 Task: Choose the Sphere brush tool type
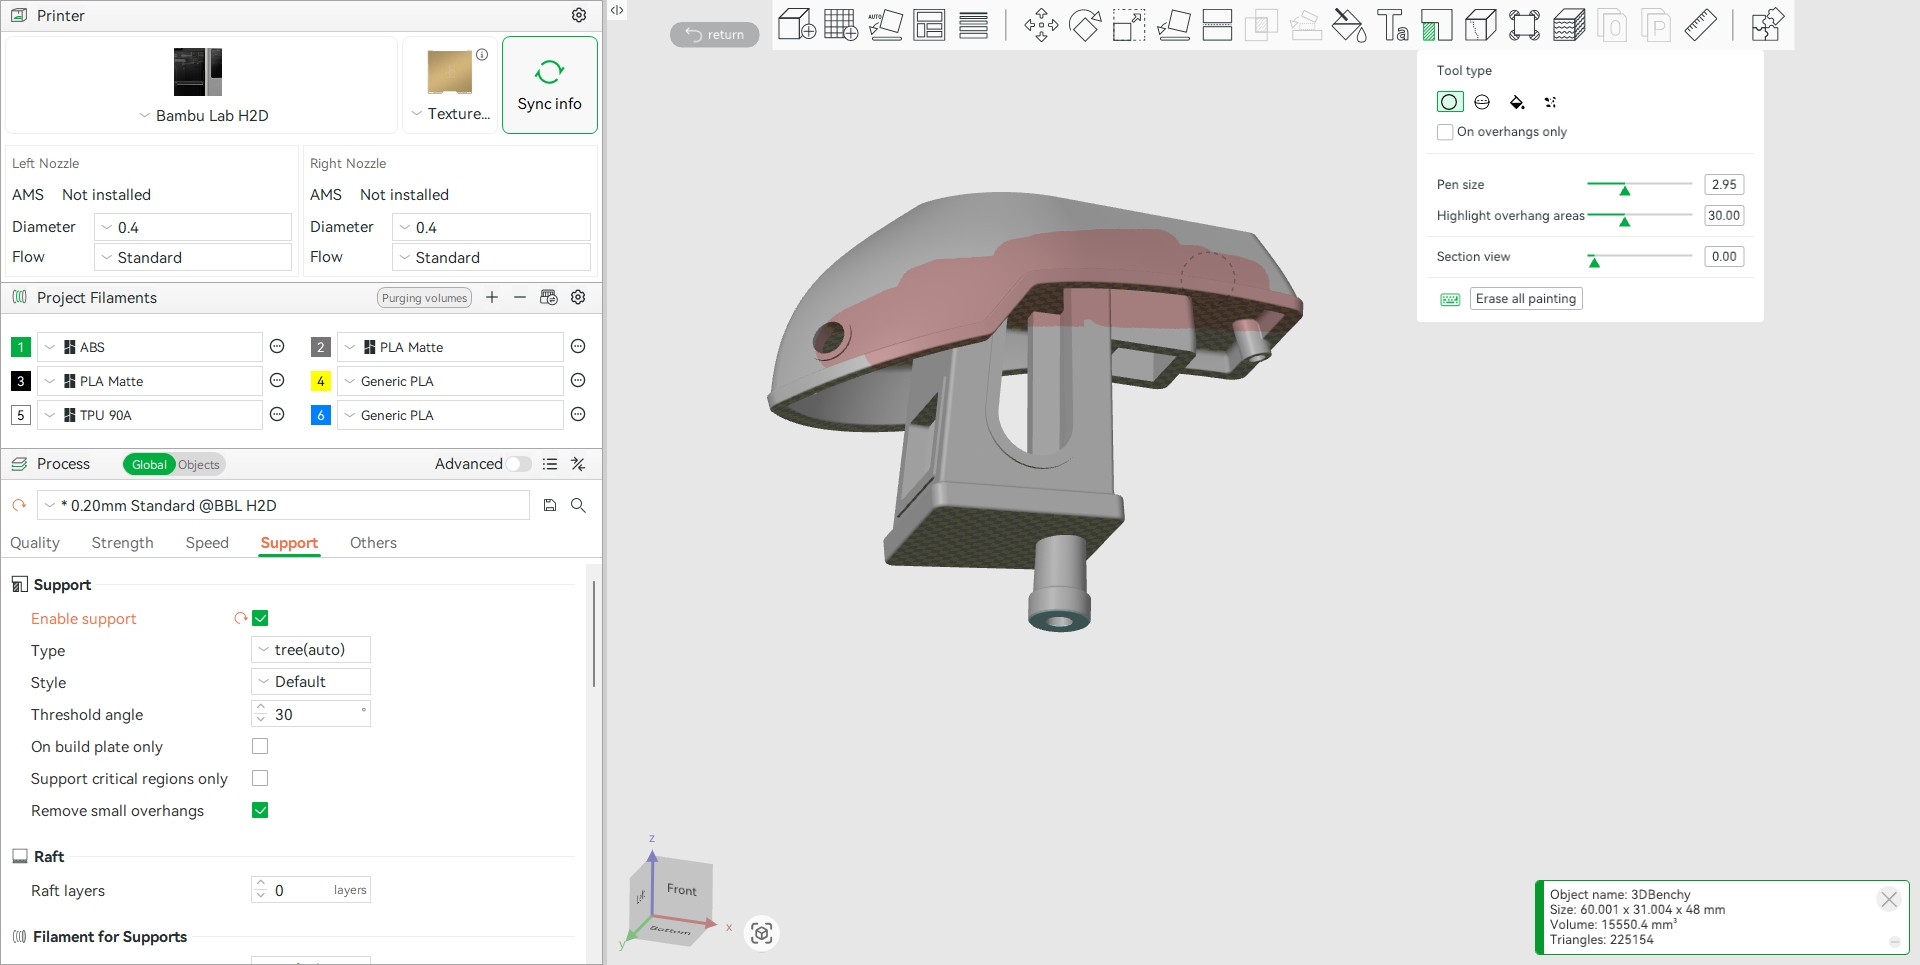click(x=1482, y=102)
